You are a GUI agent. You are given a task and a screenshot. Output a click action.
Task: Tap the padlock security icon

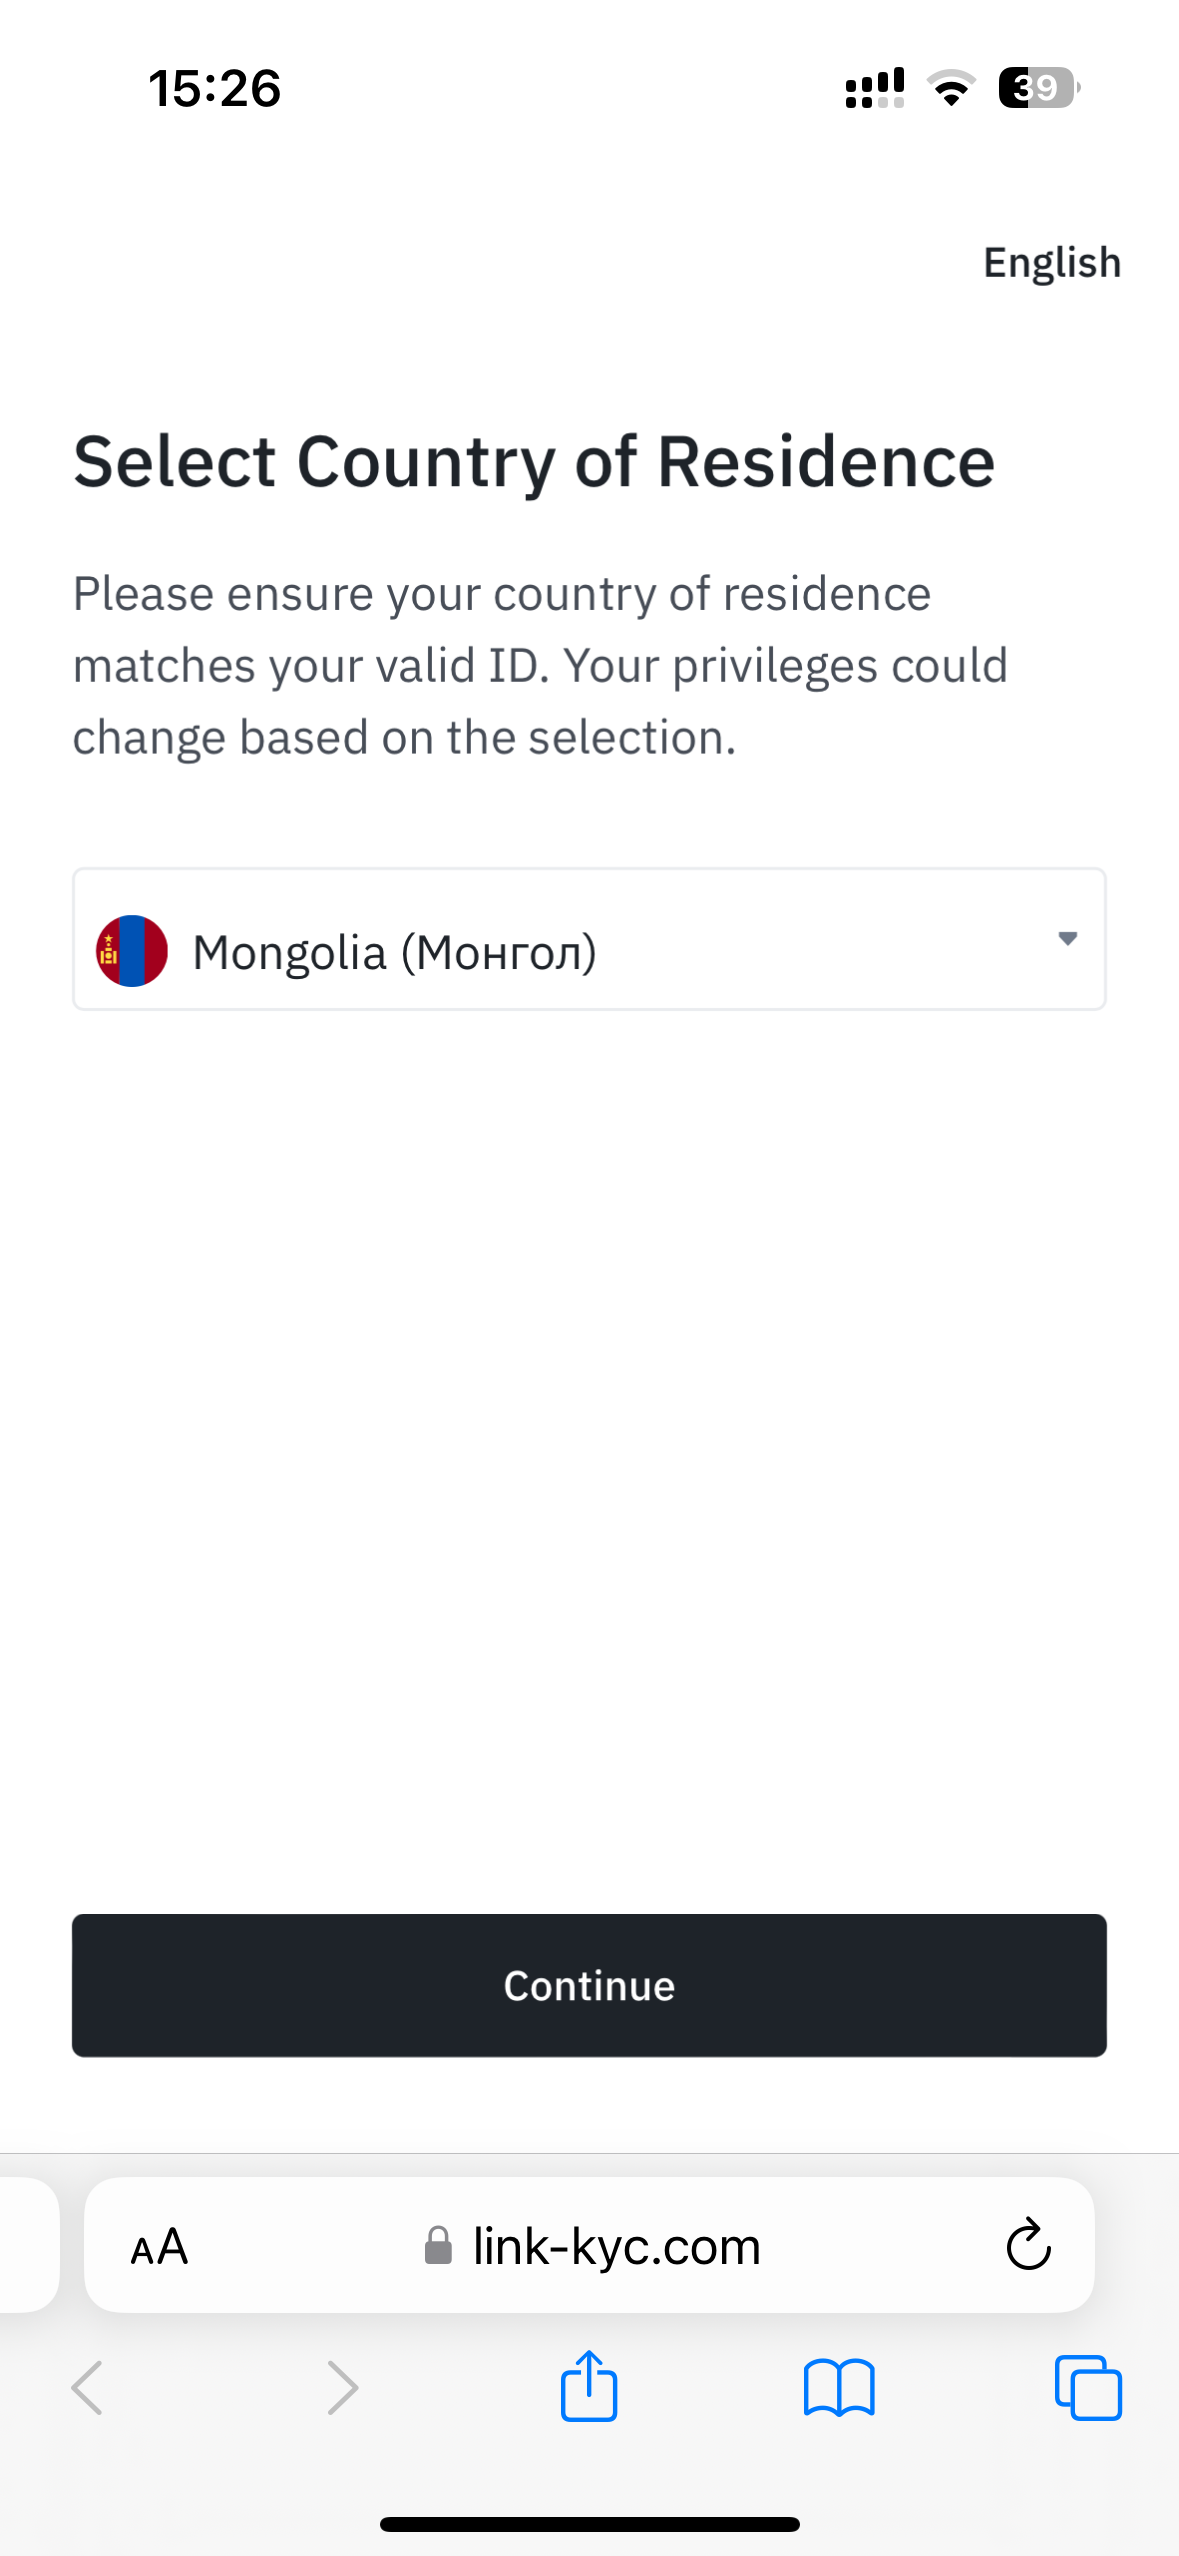438,2246
